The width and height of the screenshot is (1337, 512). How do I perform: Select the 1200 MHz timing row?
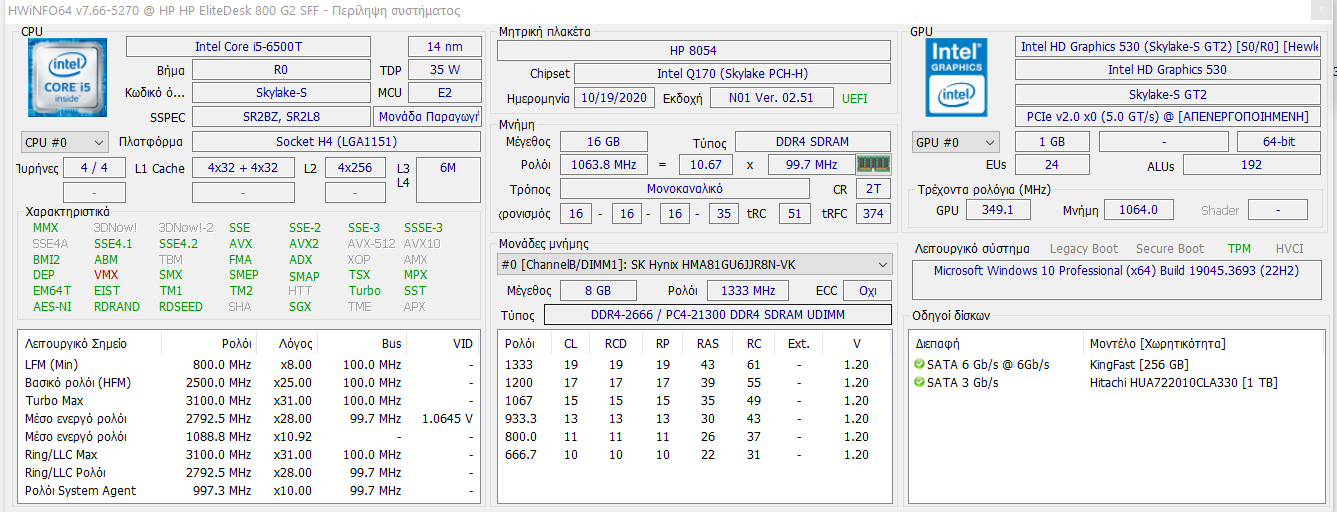[x=694, y=383]
